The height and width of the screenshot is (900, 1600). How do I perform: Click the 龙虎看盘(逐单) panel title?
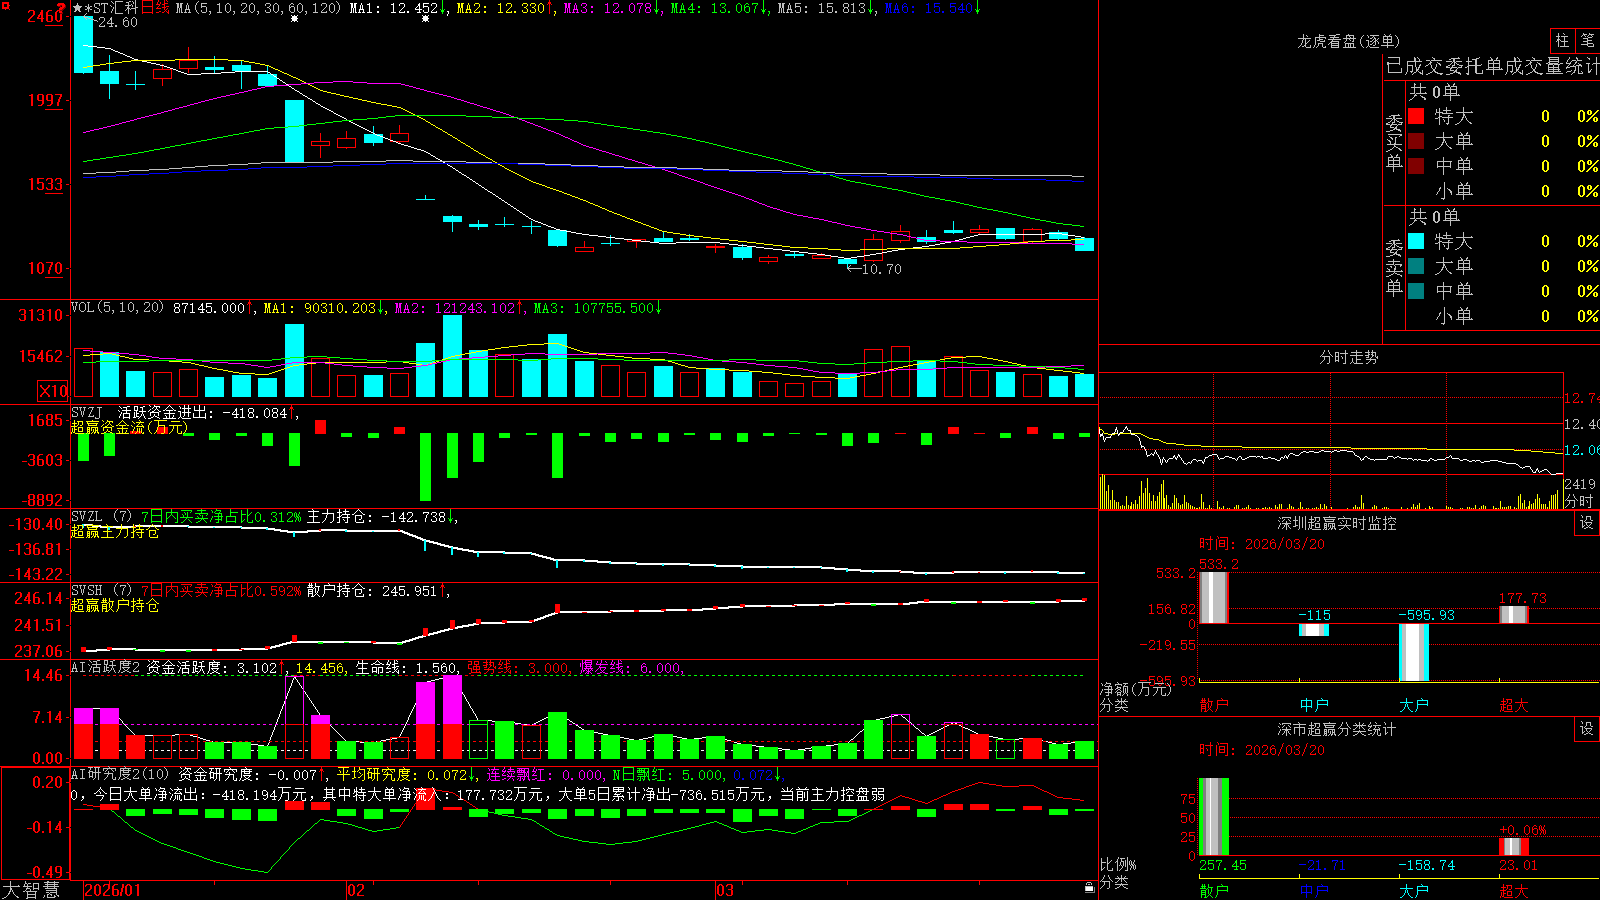(1348, 41)
